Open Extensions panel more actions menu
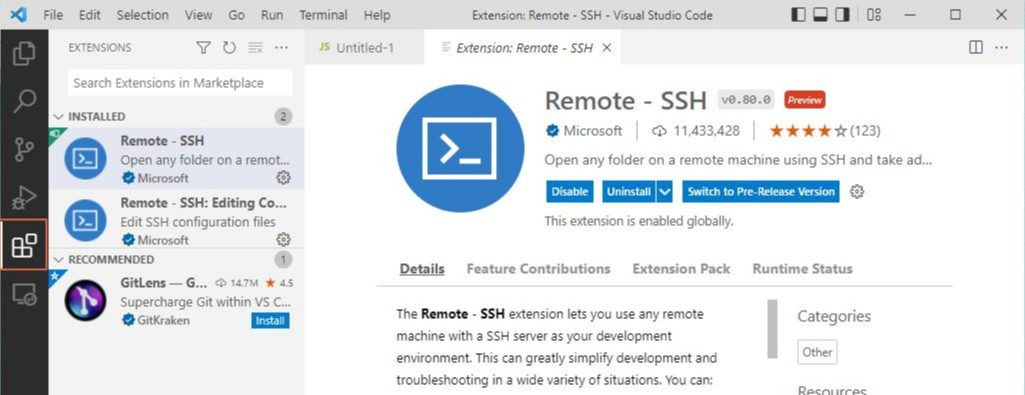This screenshot has height=395, width=1025. point(282,48)
